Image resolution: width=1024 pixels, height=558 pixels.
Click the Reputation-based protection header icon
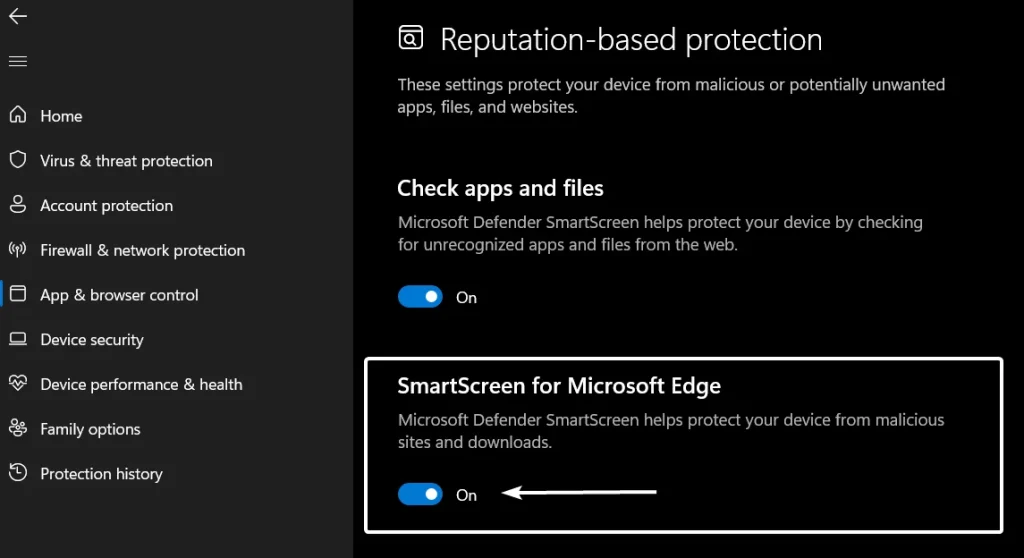tap(411, 38)
